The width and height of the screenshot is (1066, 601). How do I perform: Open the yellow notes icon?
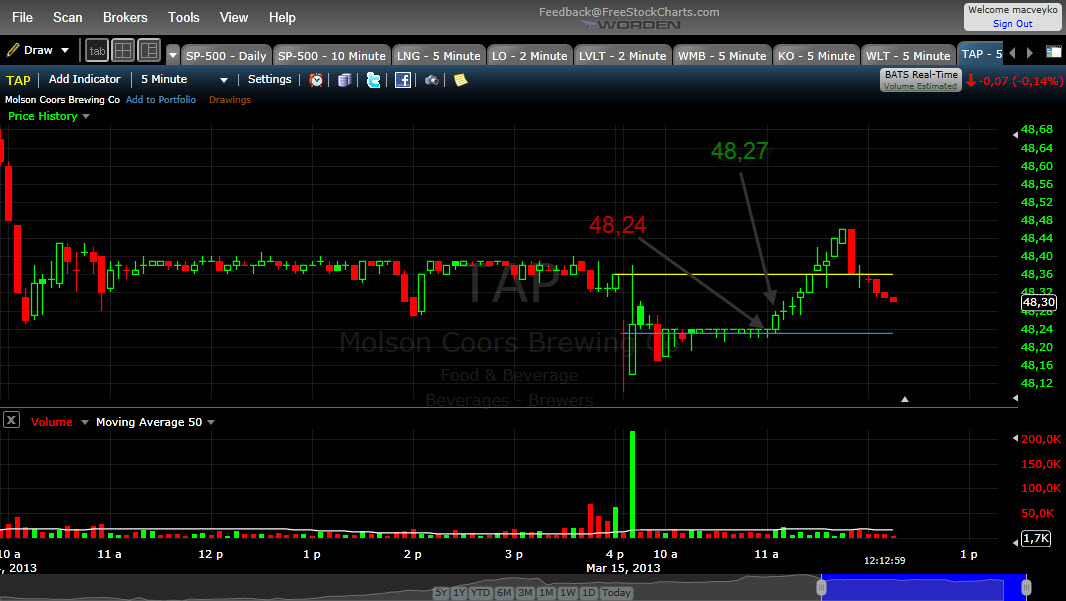coord(460,80)
